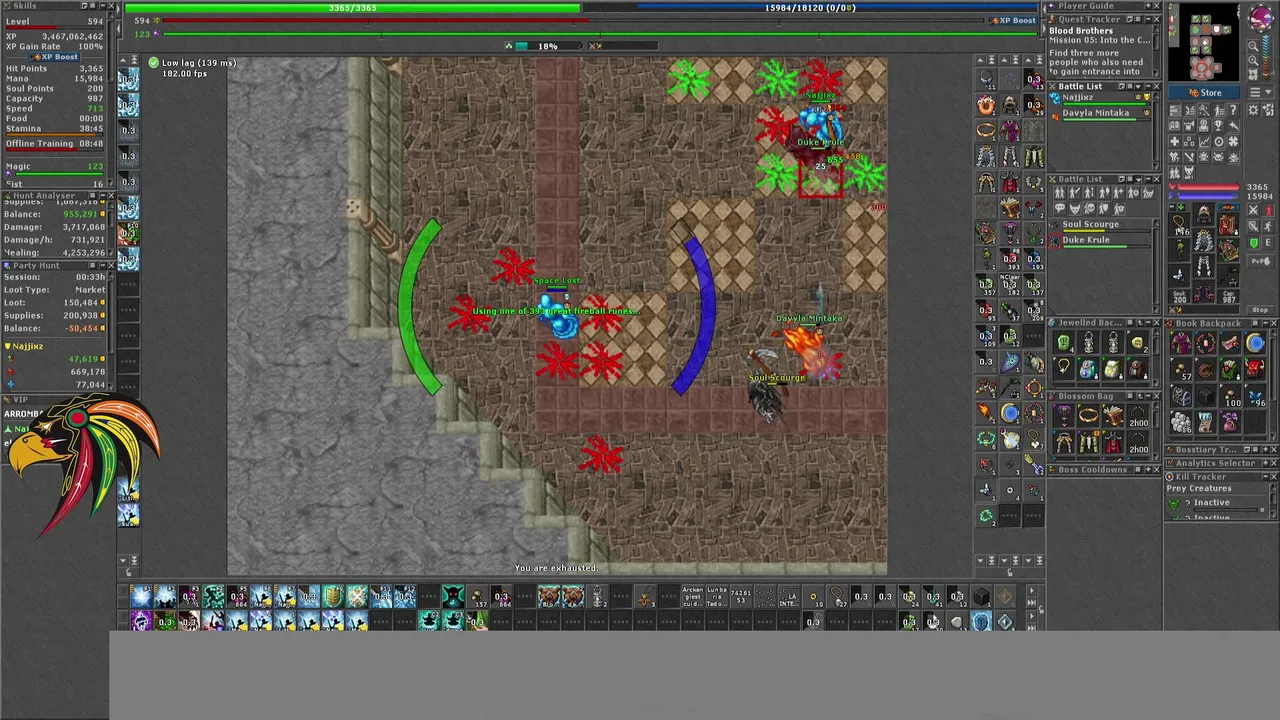The image size is (1280, 720).
Task: Click the first bear icon on action bar
Action: pyautogui.click(x=549, y=596)
